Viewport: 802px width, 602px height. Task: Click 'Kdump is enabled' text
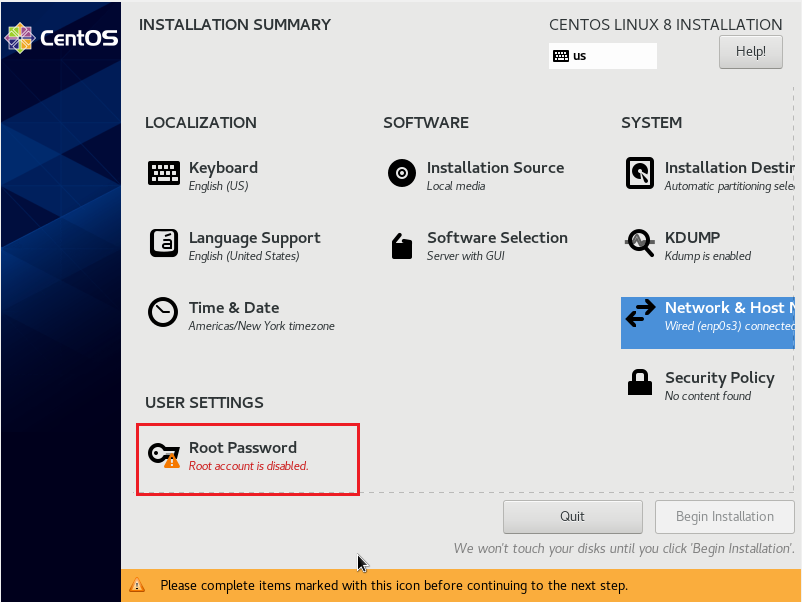point(708,256)
